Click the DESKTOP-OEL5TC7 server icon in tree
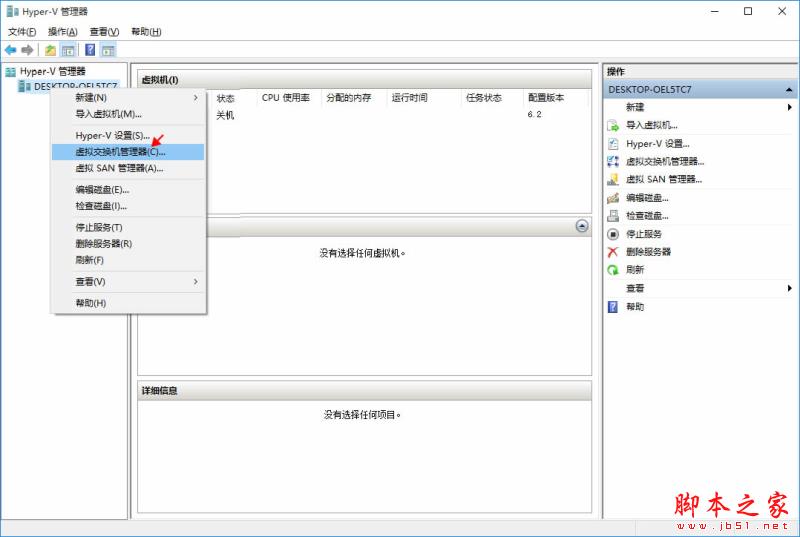800x537 pixels. point(24,86)
